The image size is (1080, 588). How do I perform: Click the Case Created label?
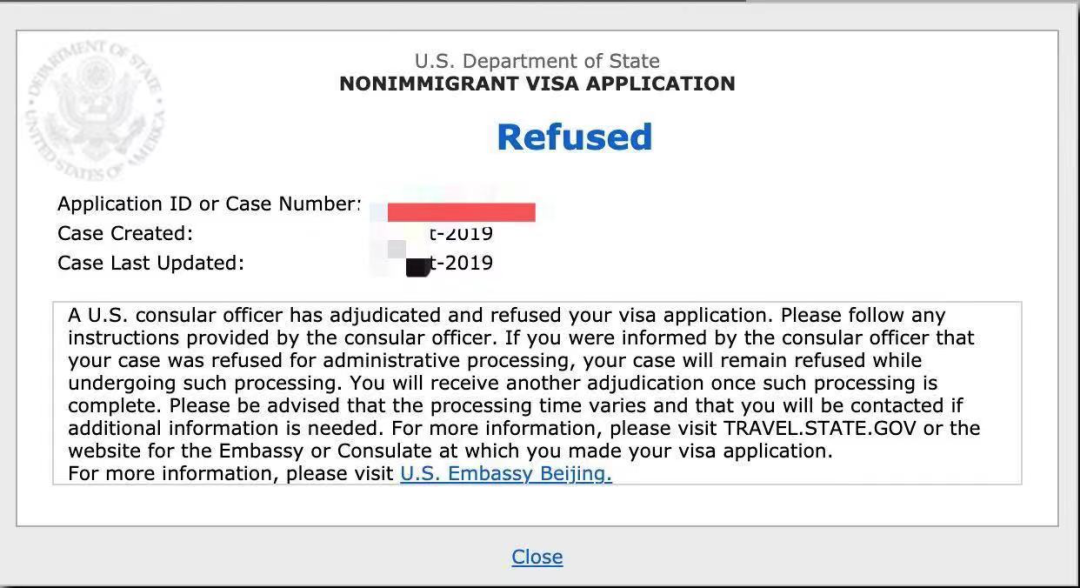pos(125,233)
